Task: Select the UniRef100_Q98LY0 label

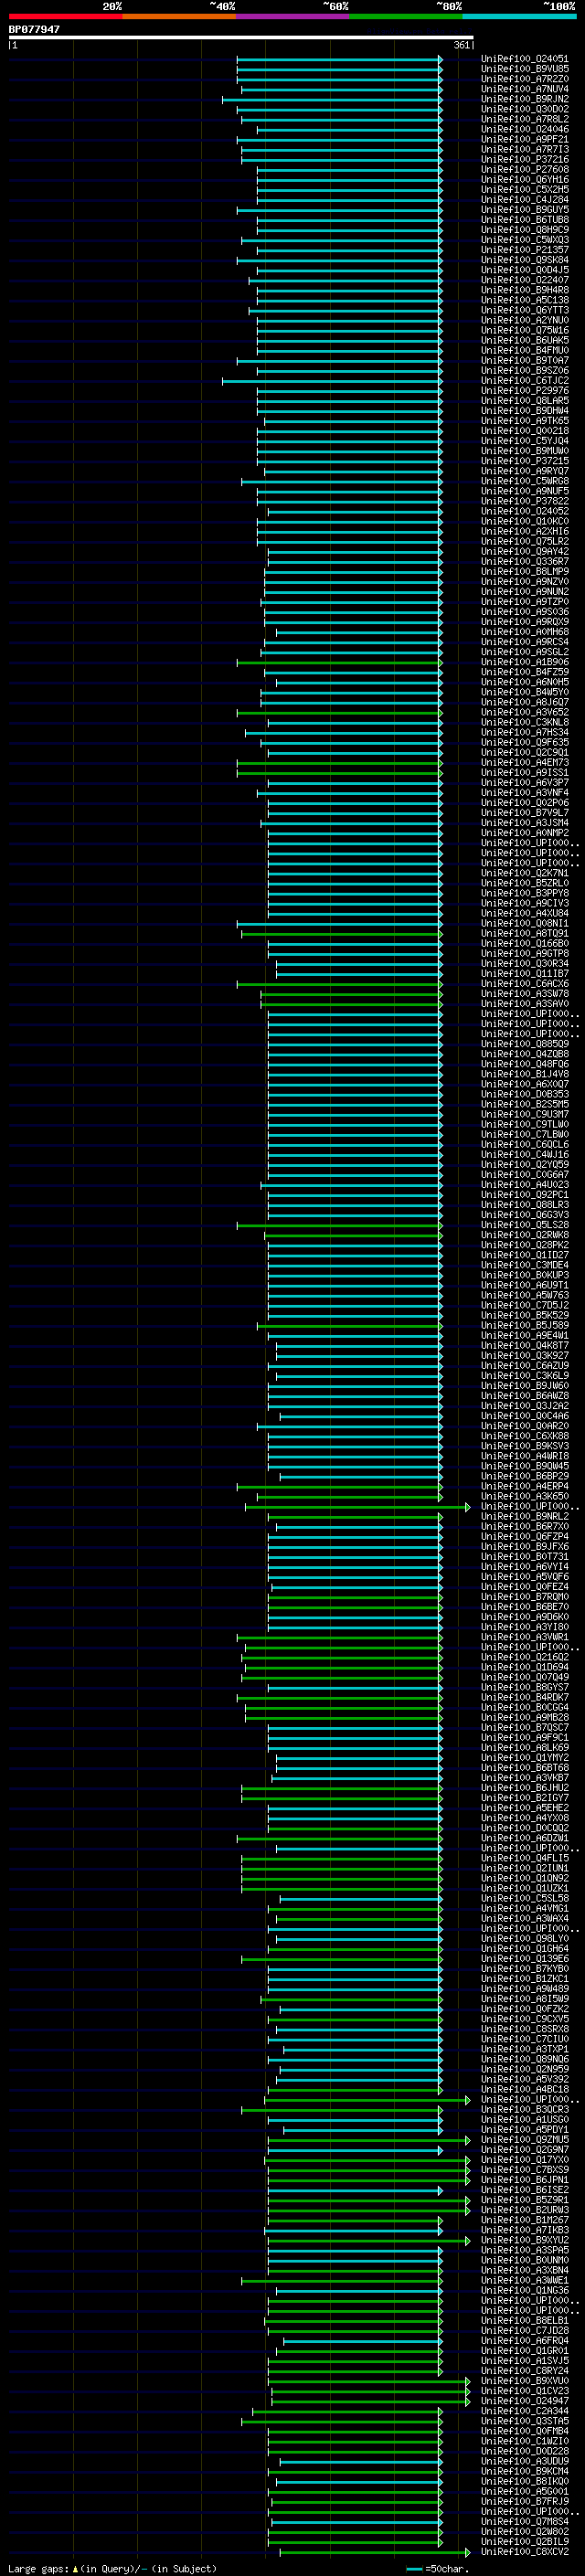Action: point(525,1939)
